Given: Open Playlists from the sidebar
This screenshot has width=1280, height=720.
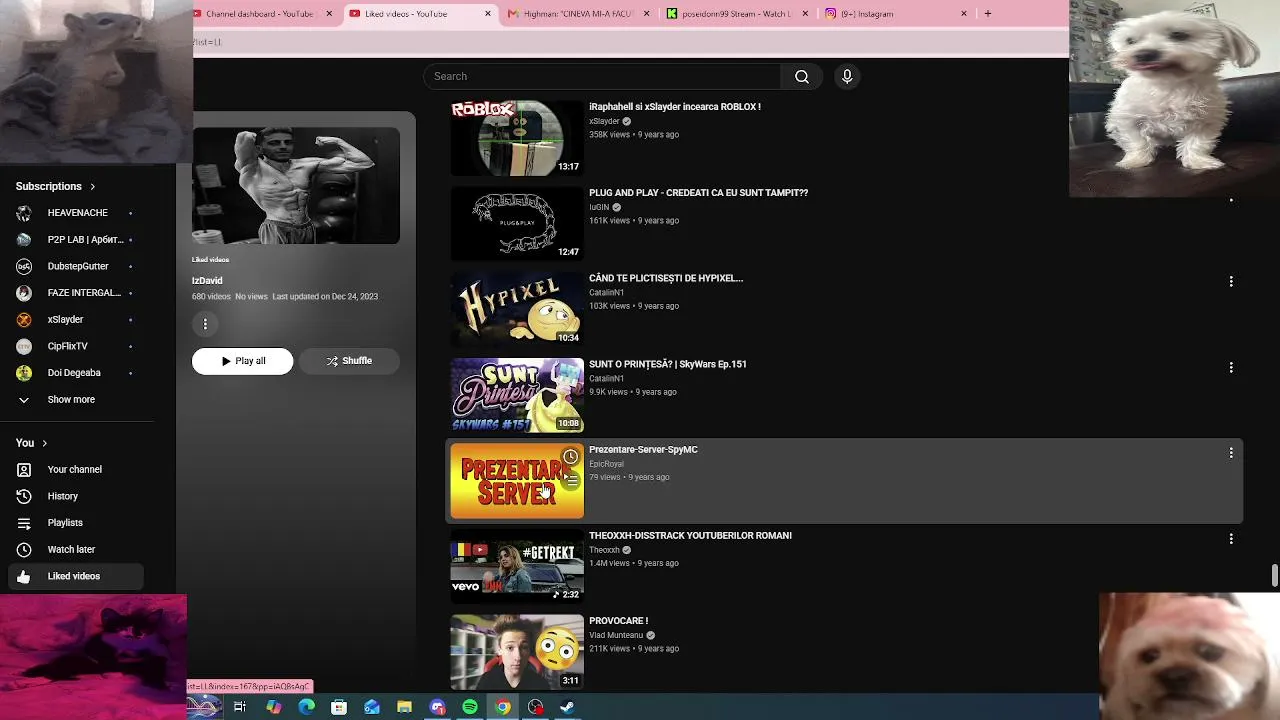Looking at the screenshot, I should click(x=76, y=523).
